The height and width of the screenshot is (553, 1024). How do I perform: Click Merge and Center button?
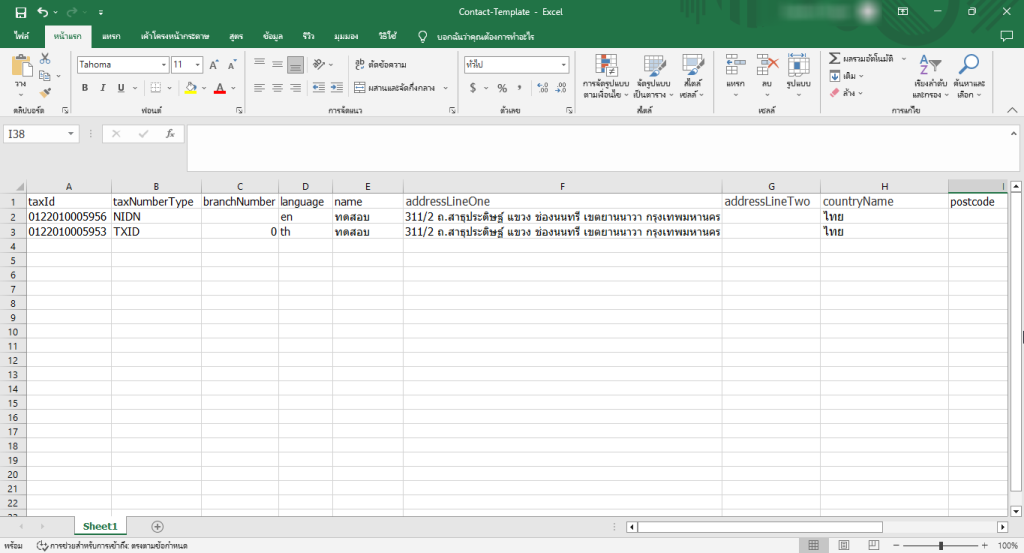point(395,87)
